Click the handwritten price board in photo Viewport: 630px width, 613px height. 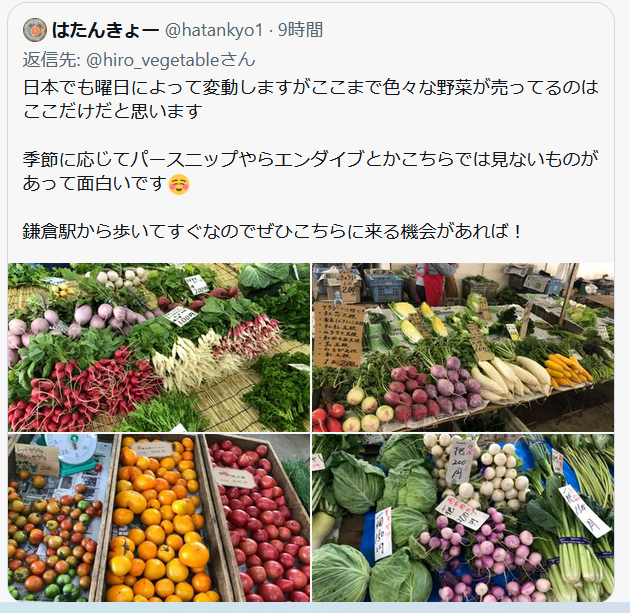(338, 335)
